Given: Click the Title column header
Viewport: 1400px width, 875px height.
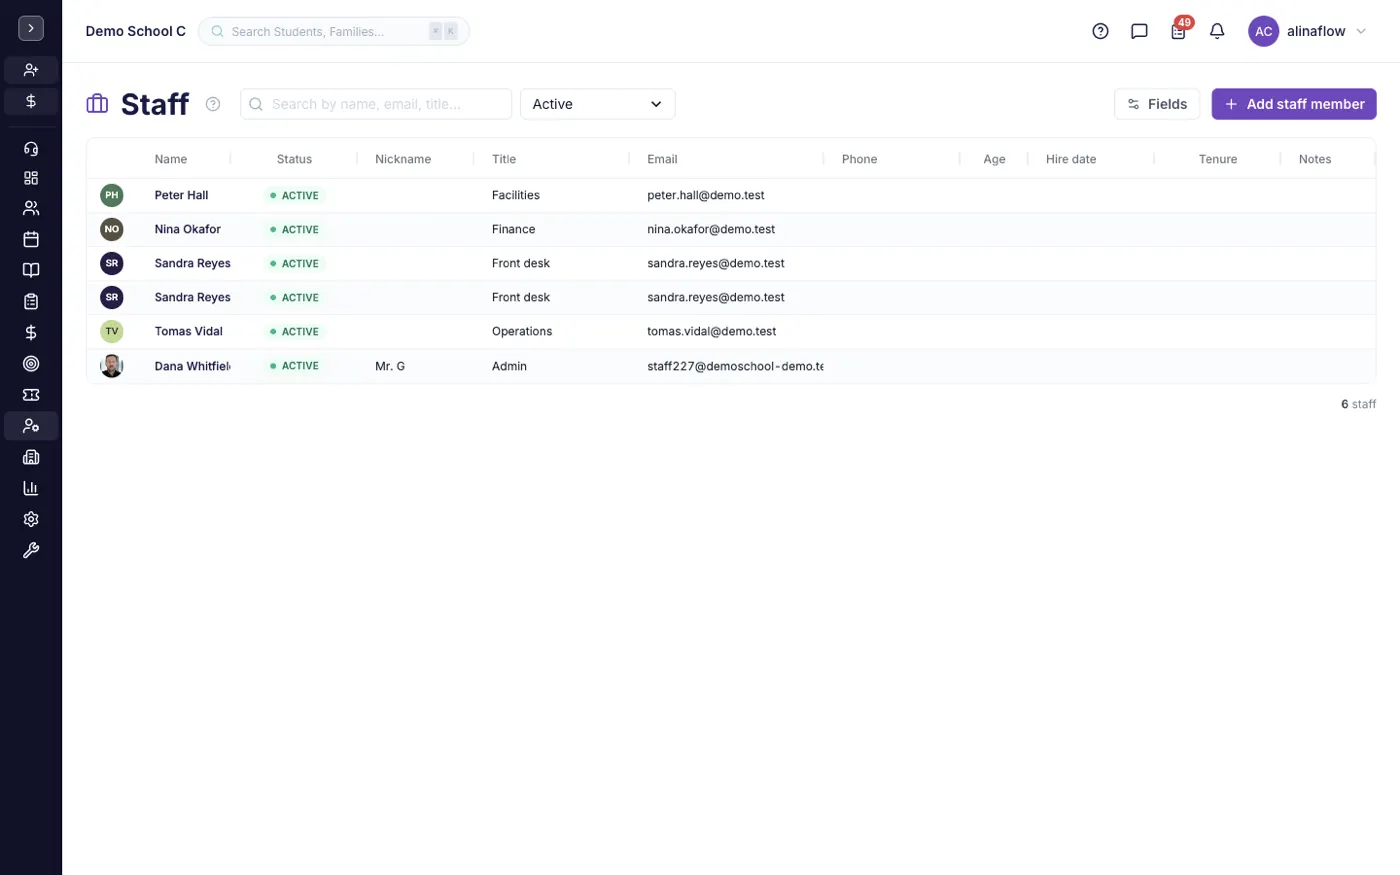Looking at the screenshot, I should (504, 159).
